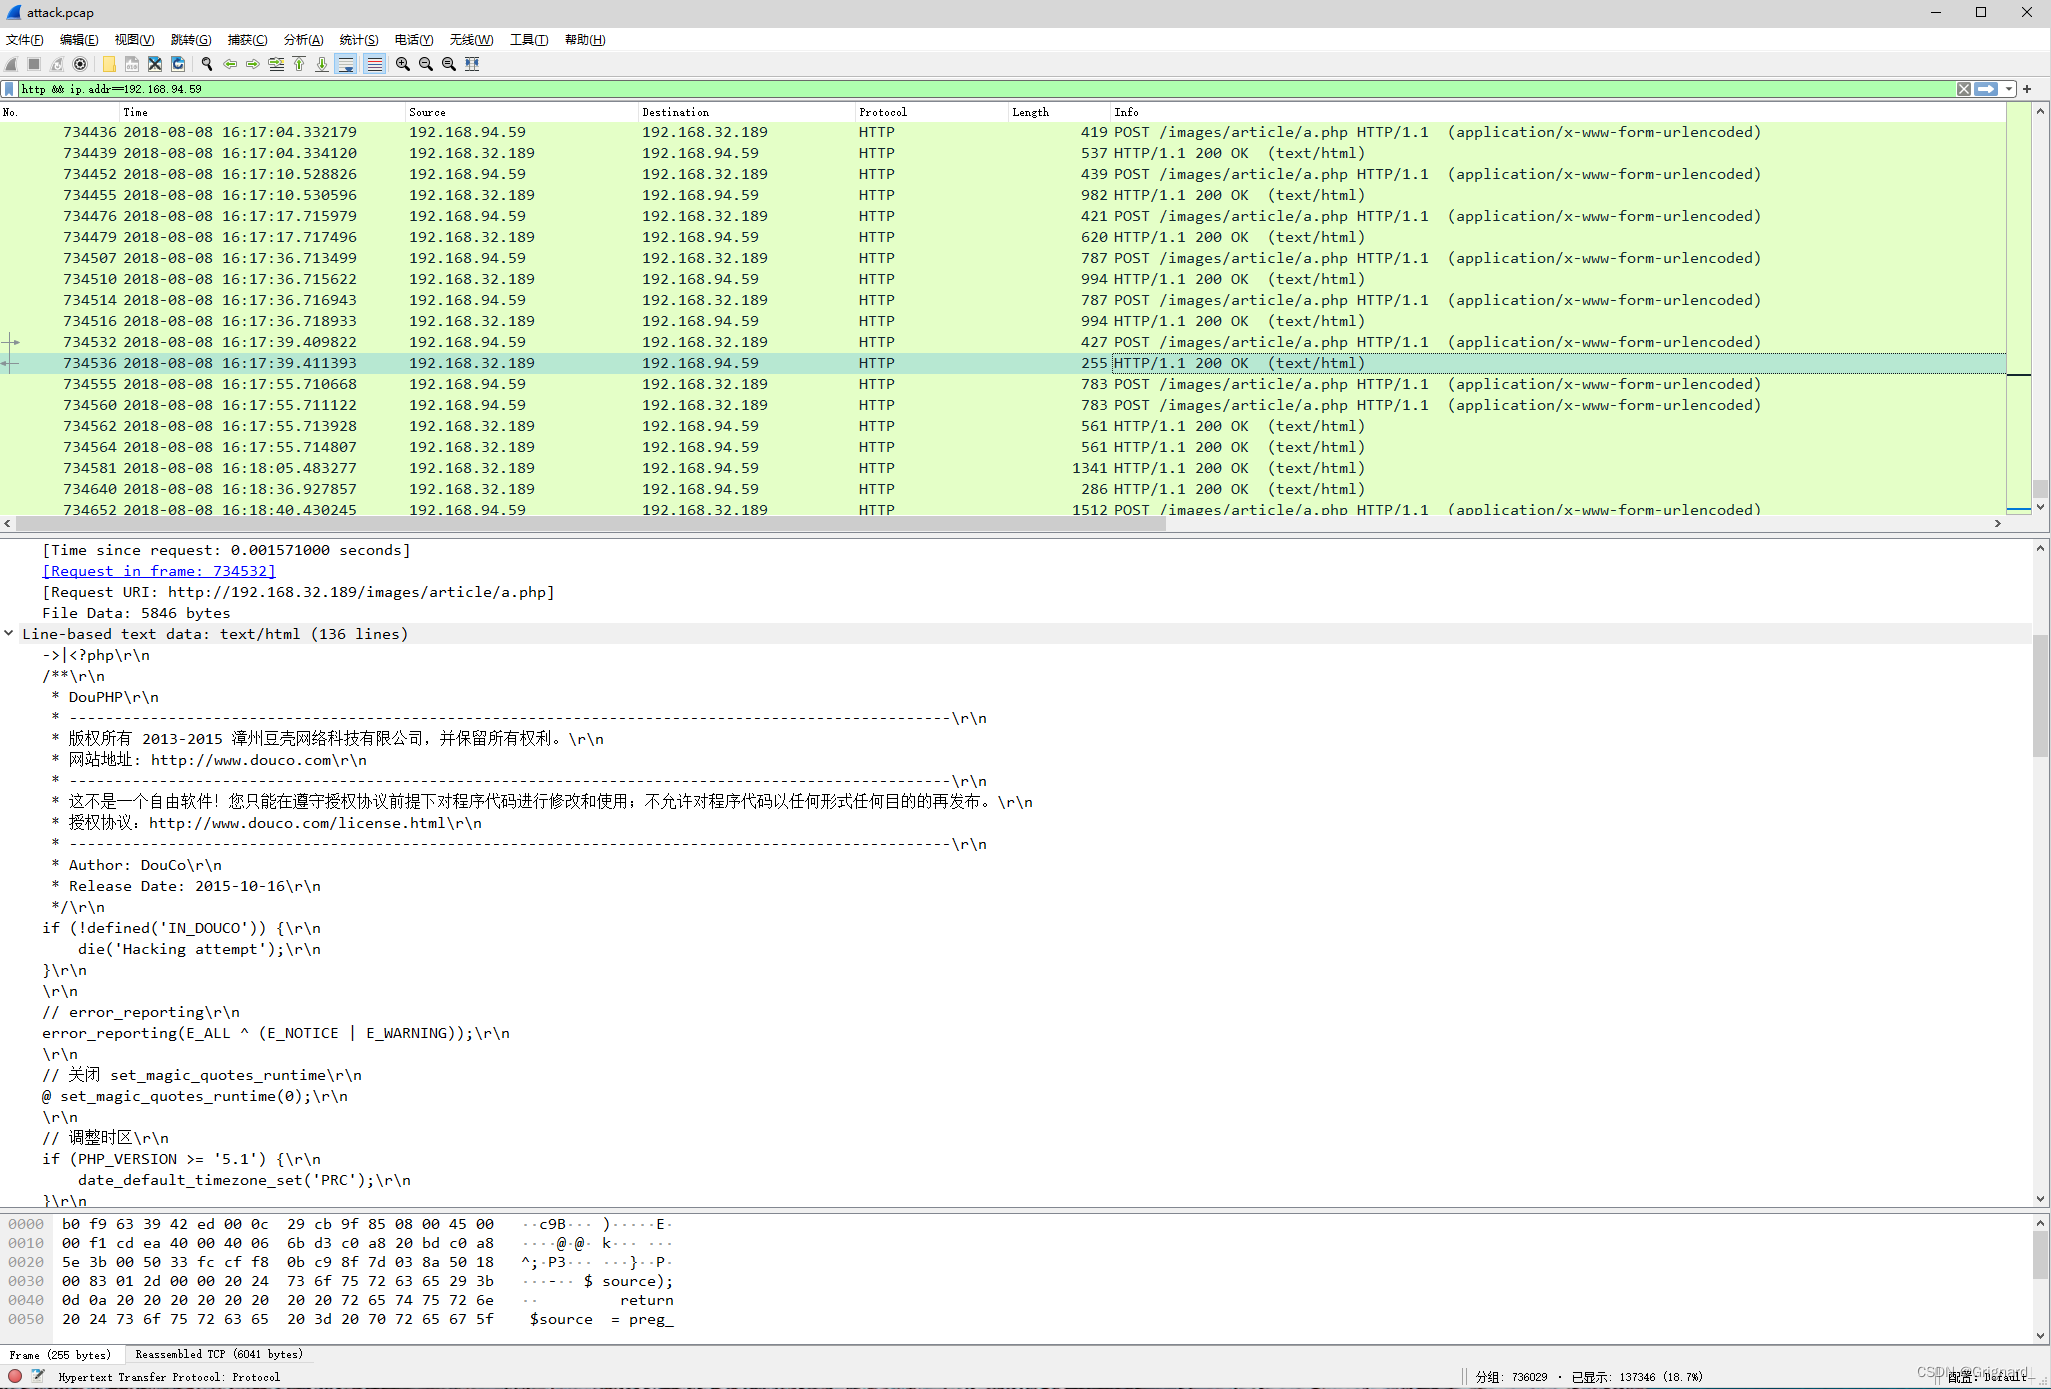
Task: Click the start capture shark fin icon
Action: tap(12, 64)
